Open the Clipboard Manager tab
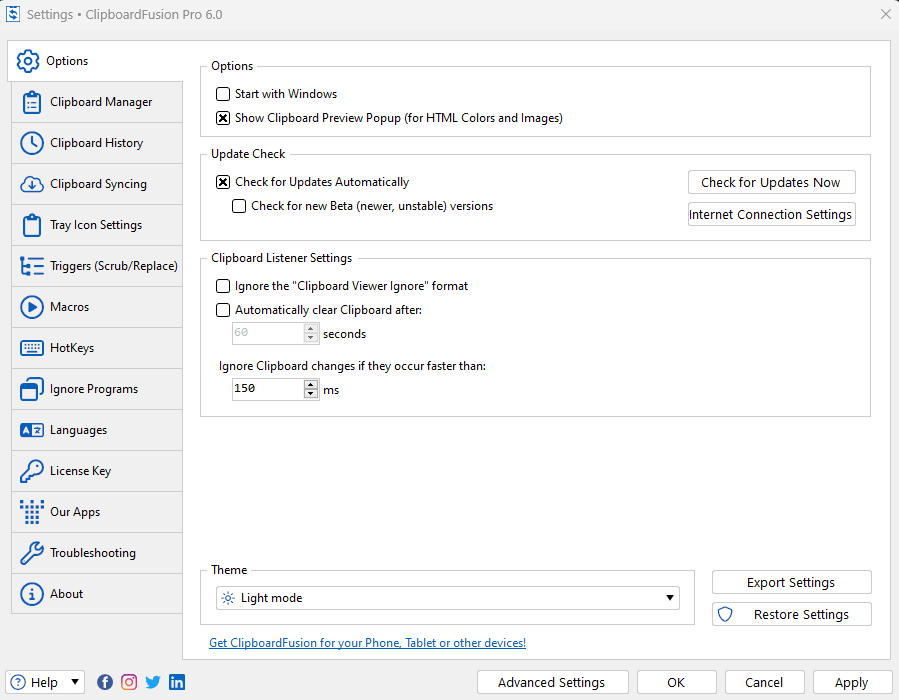Viewport: 899px width, 700px height. tap(97, 102)
